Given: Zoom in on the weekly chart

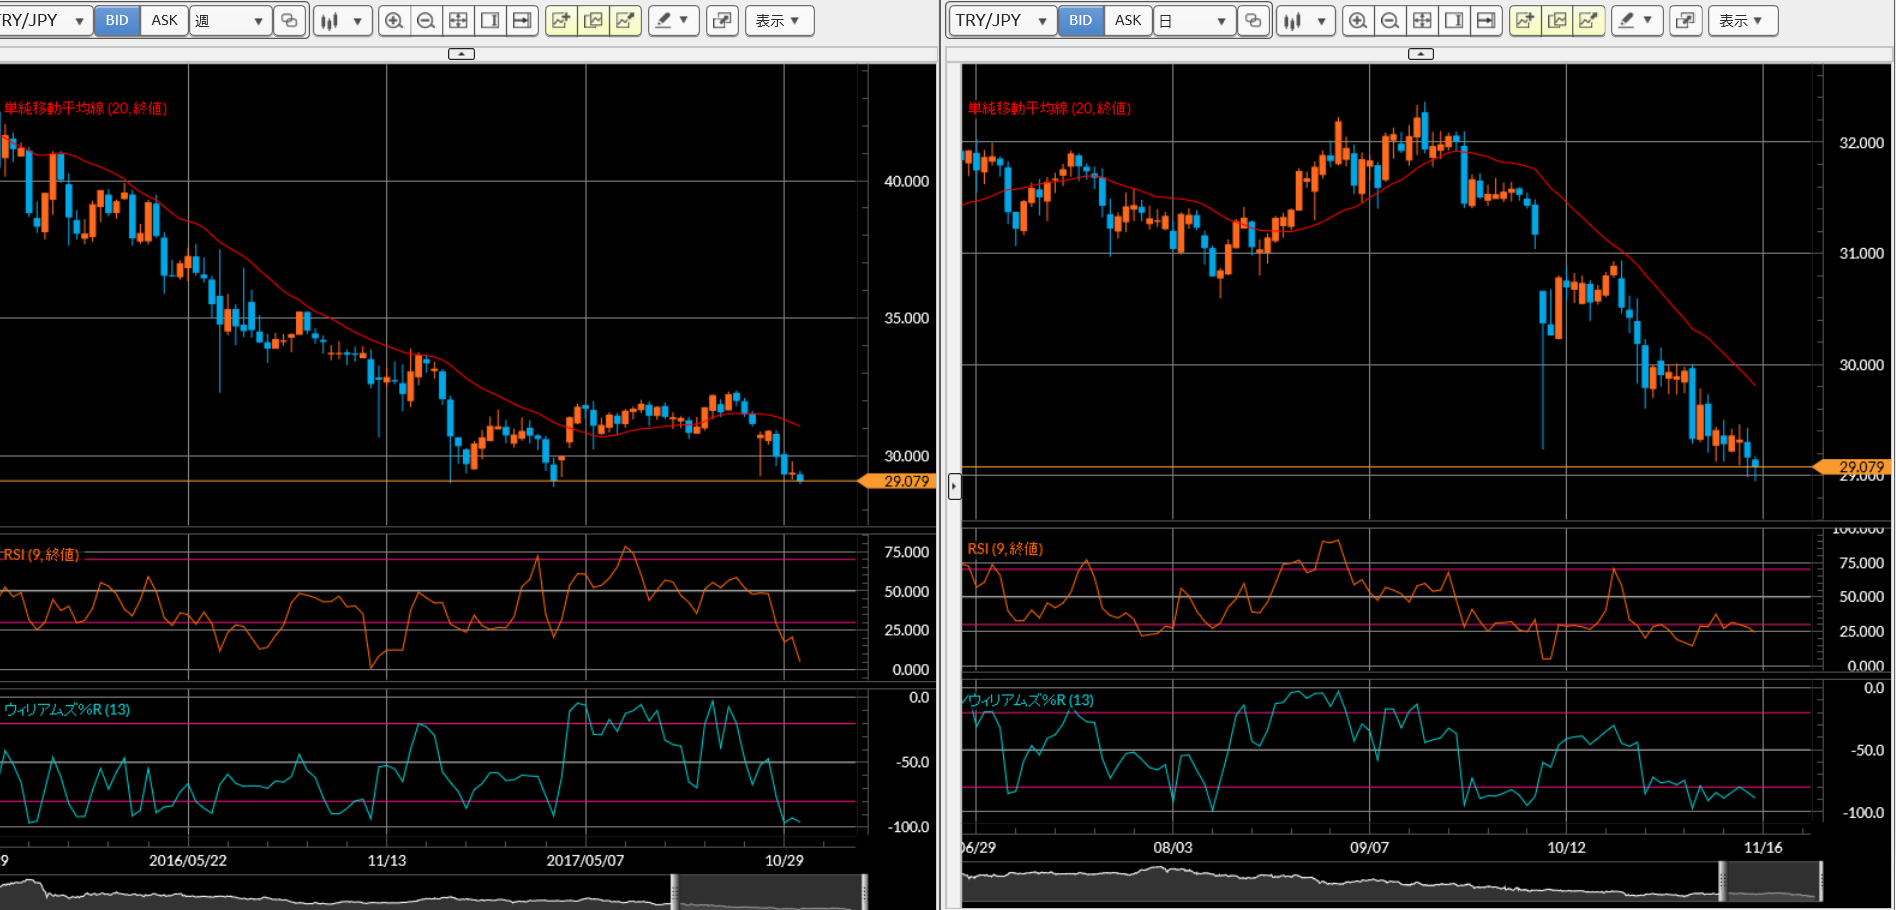Looking at the screenshot, I should coord(394,20).
